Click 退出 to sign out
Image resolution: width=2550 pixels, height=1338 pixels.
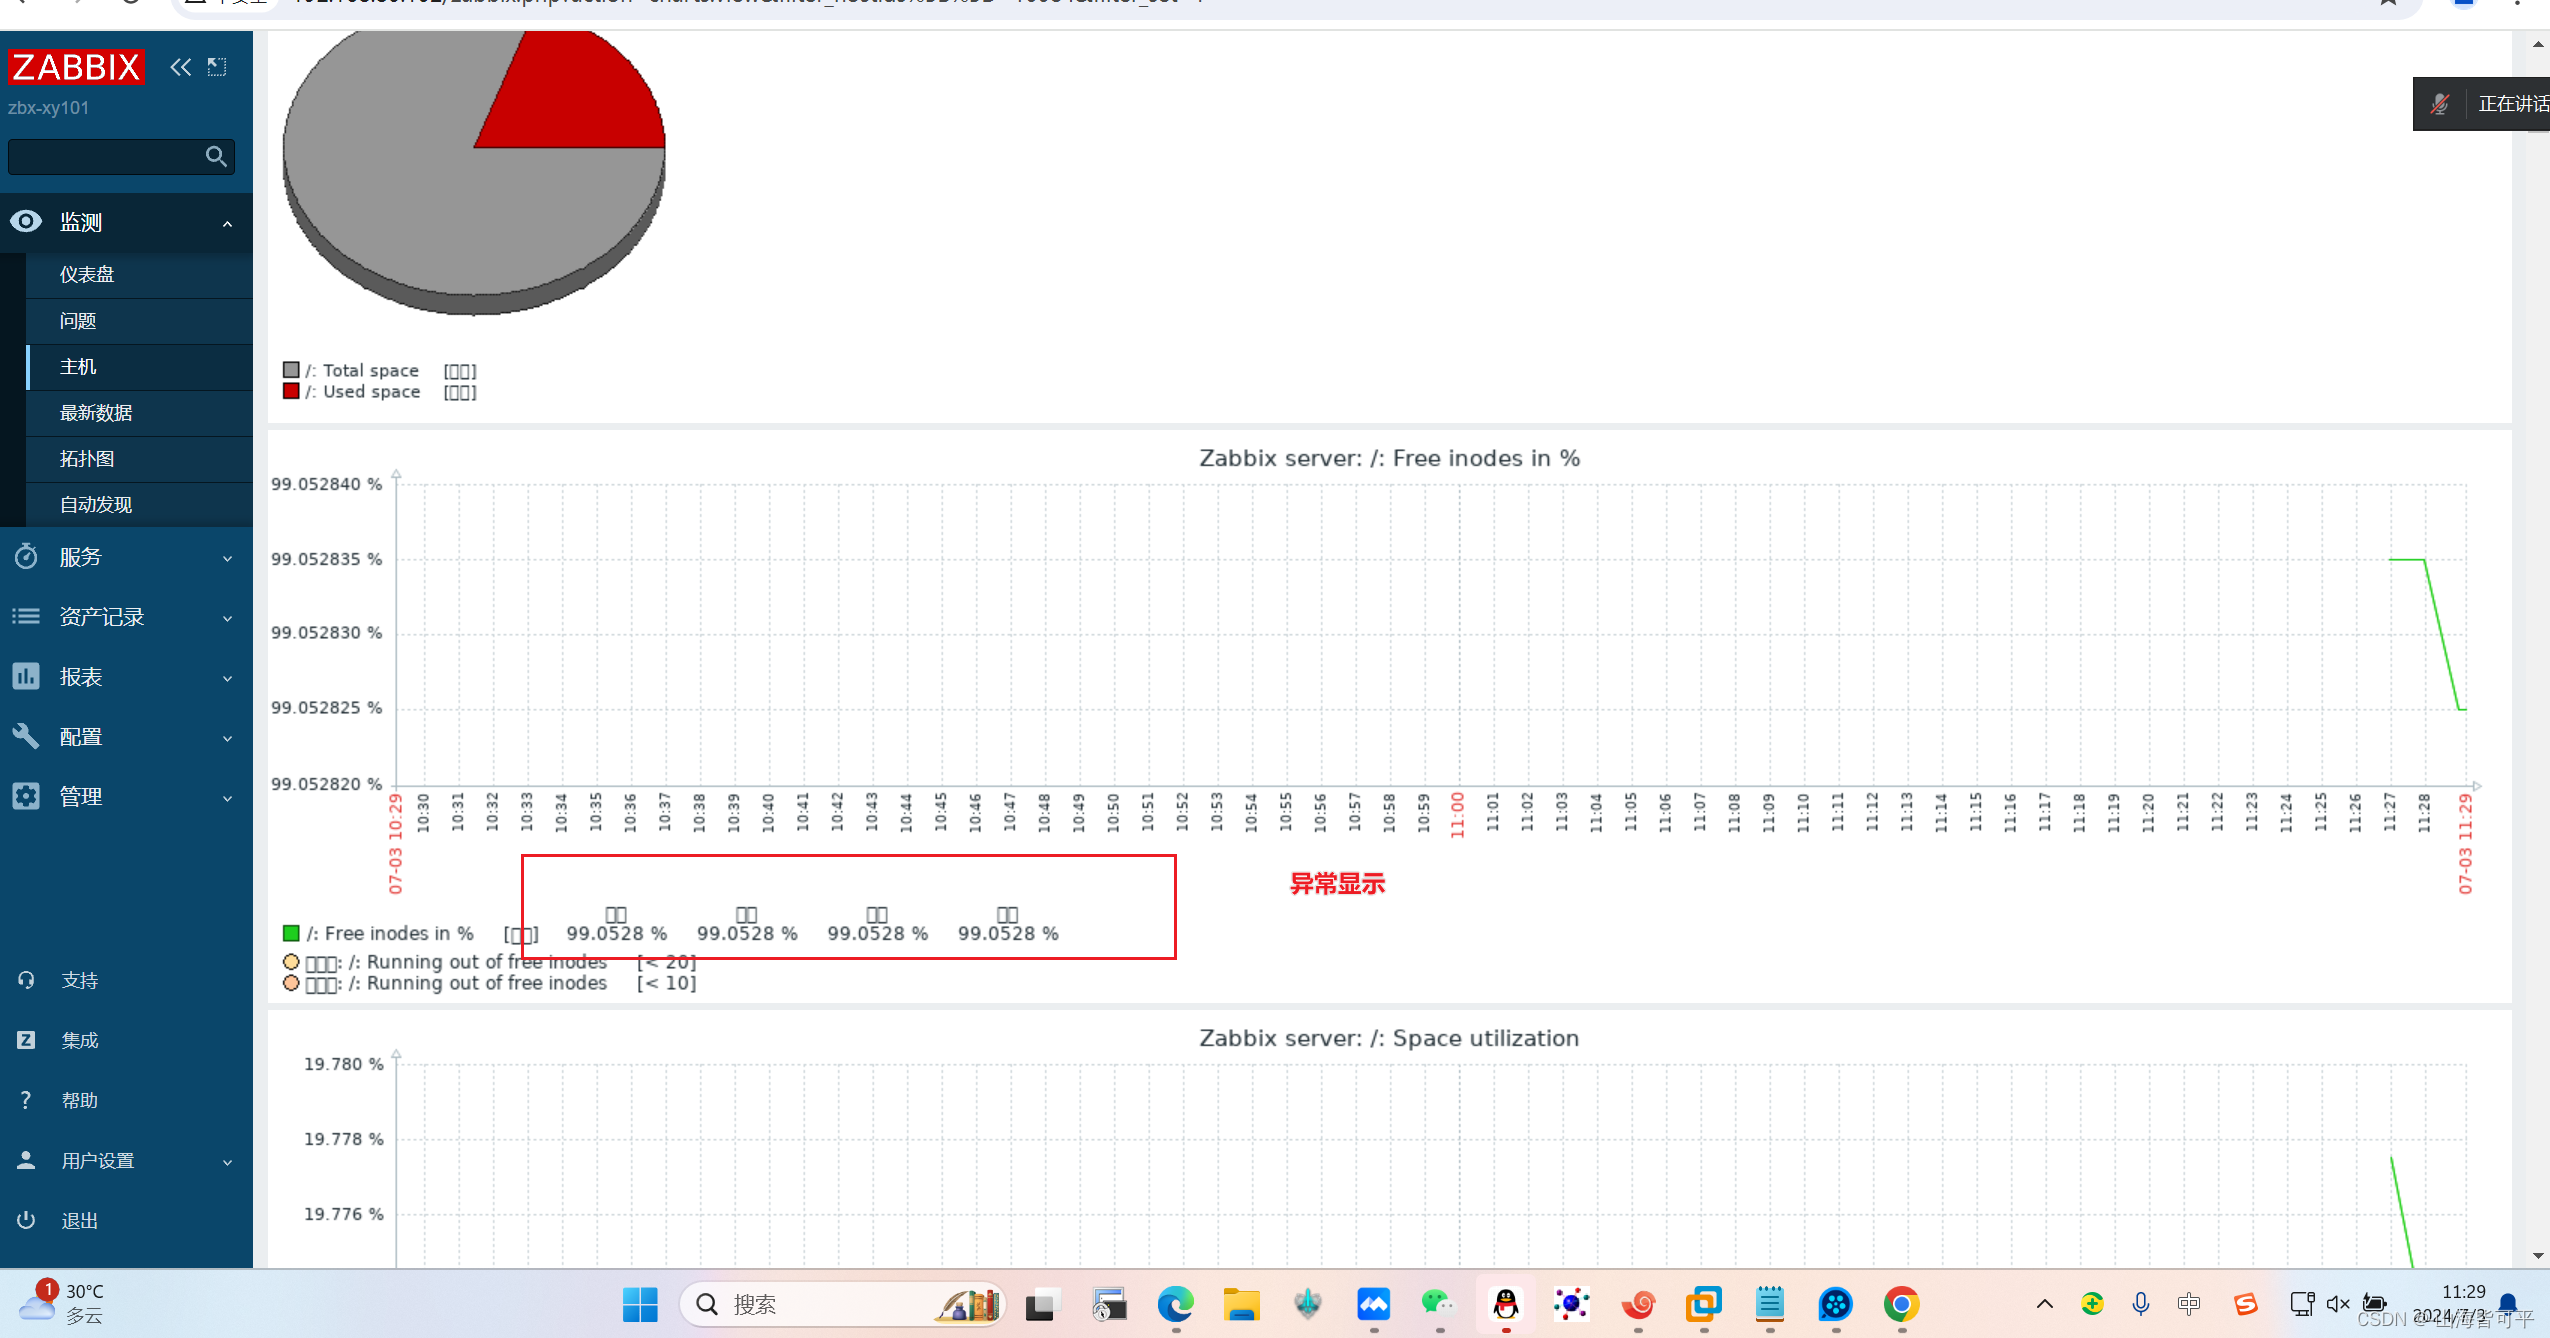(x=80, y=1221)
